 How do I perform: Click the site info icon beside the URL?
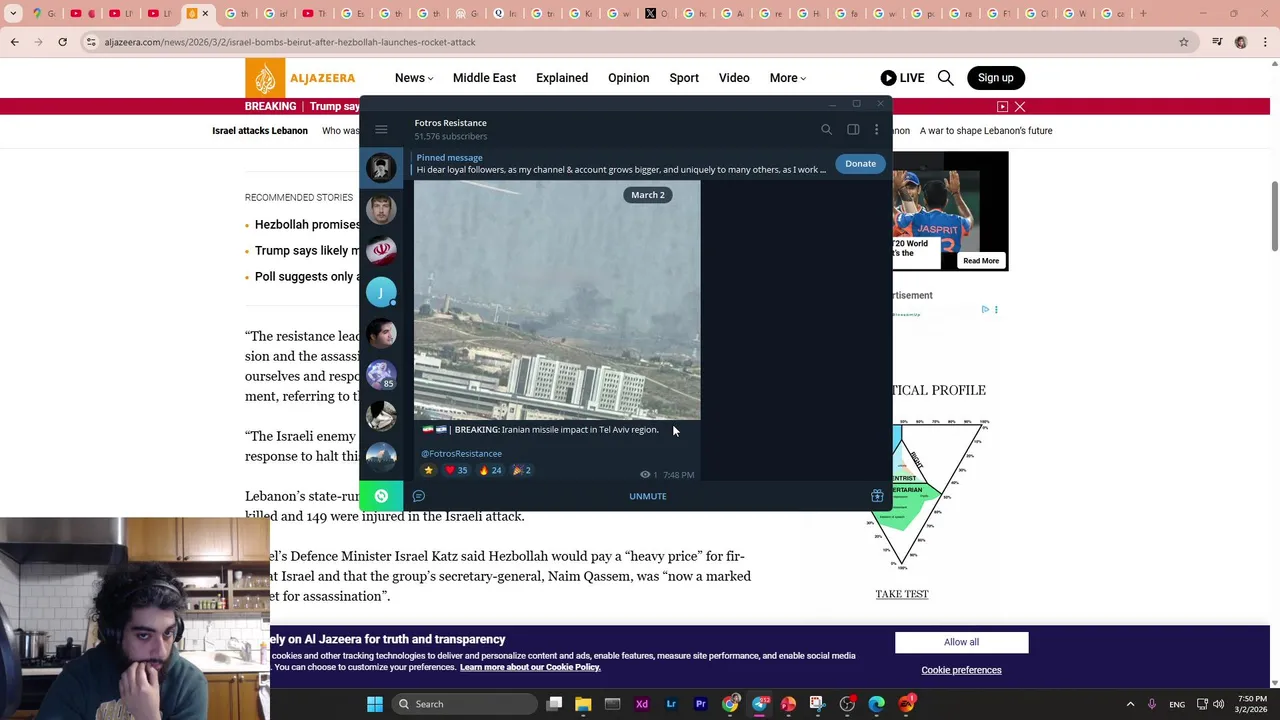coord(91,42)
